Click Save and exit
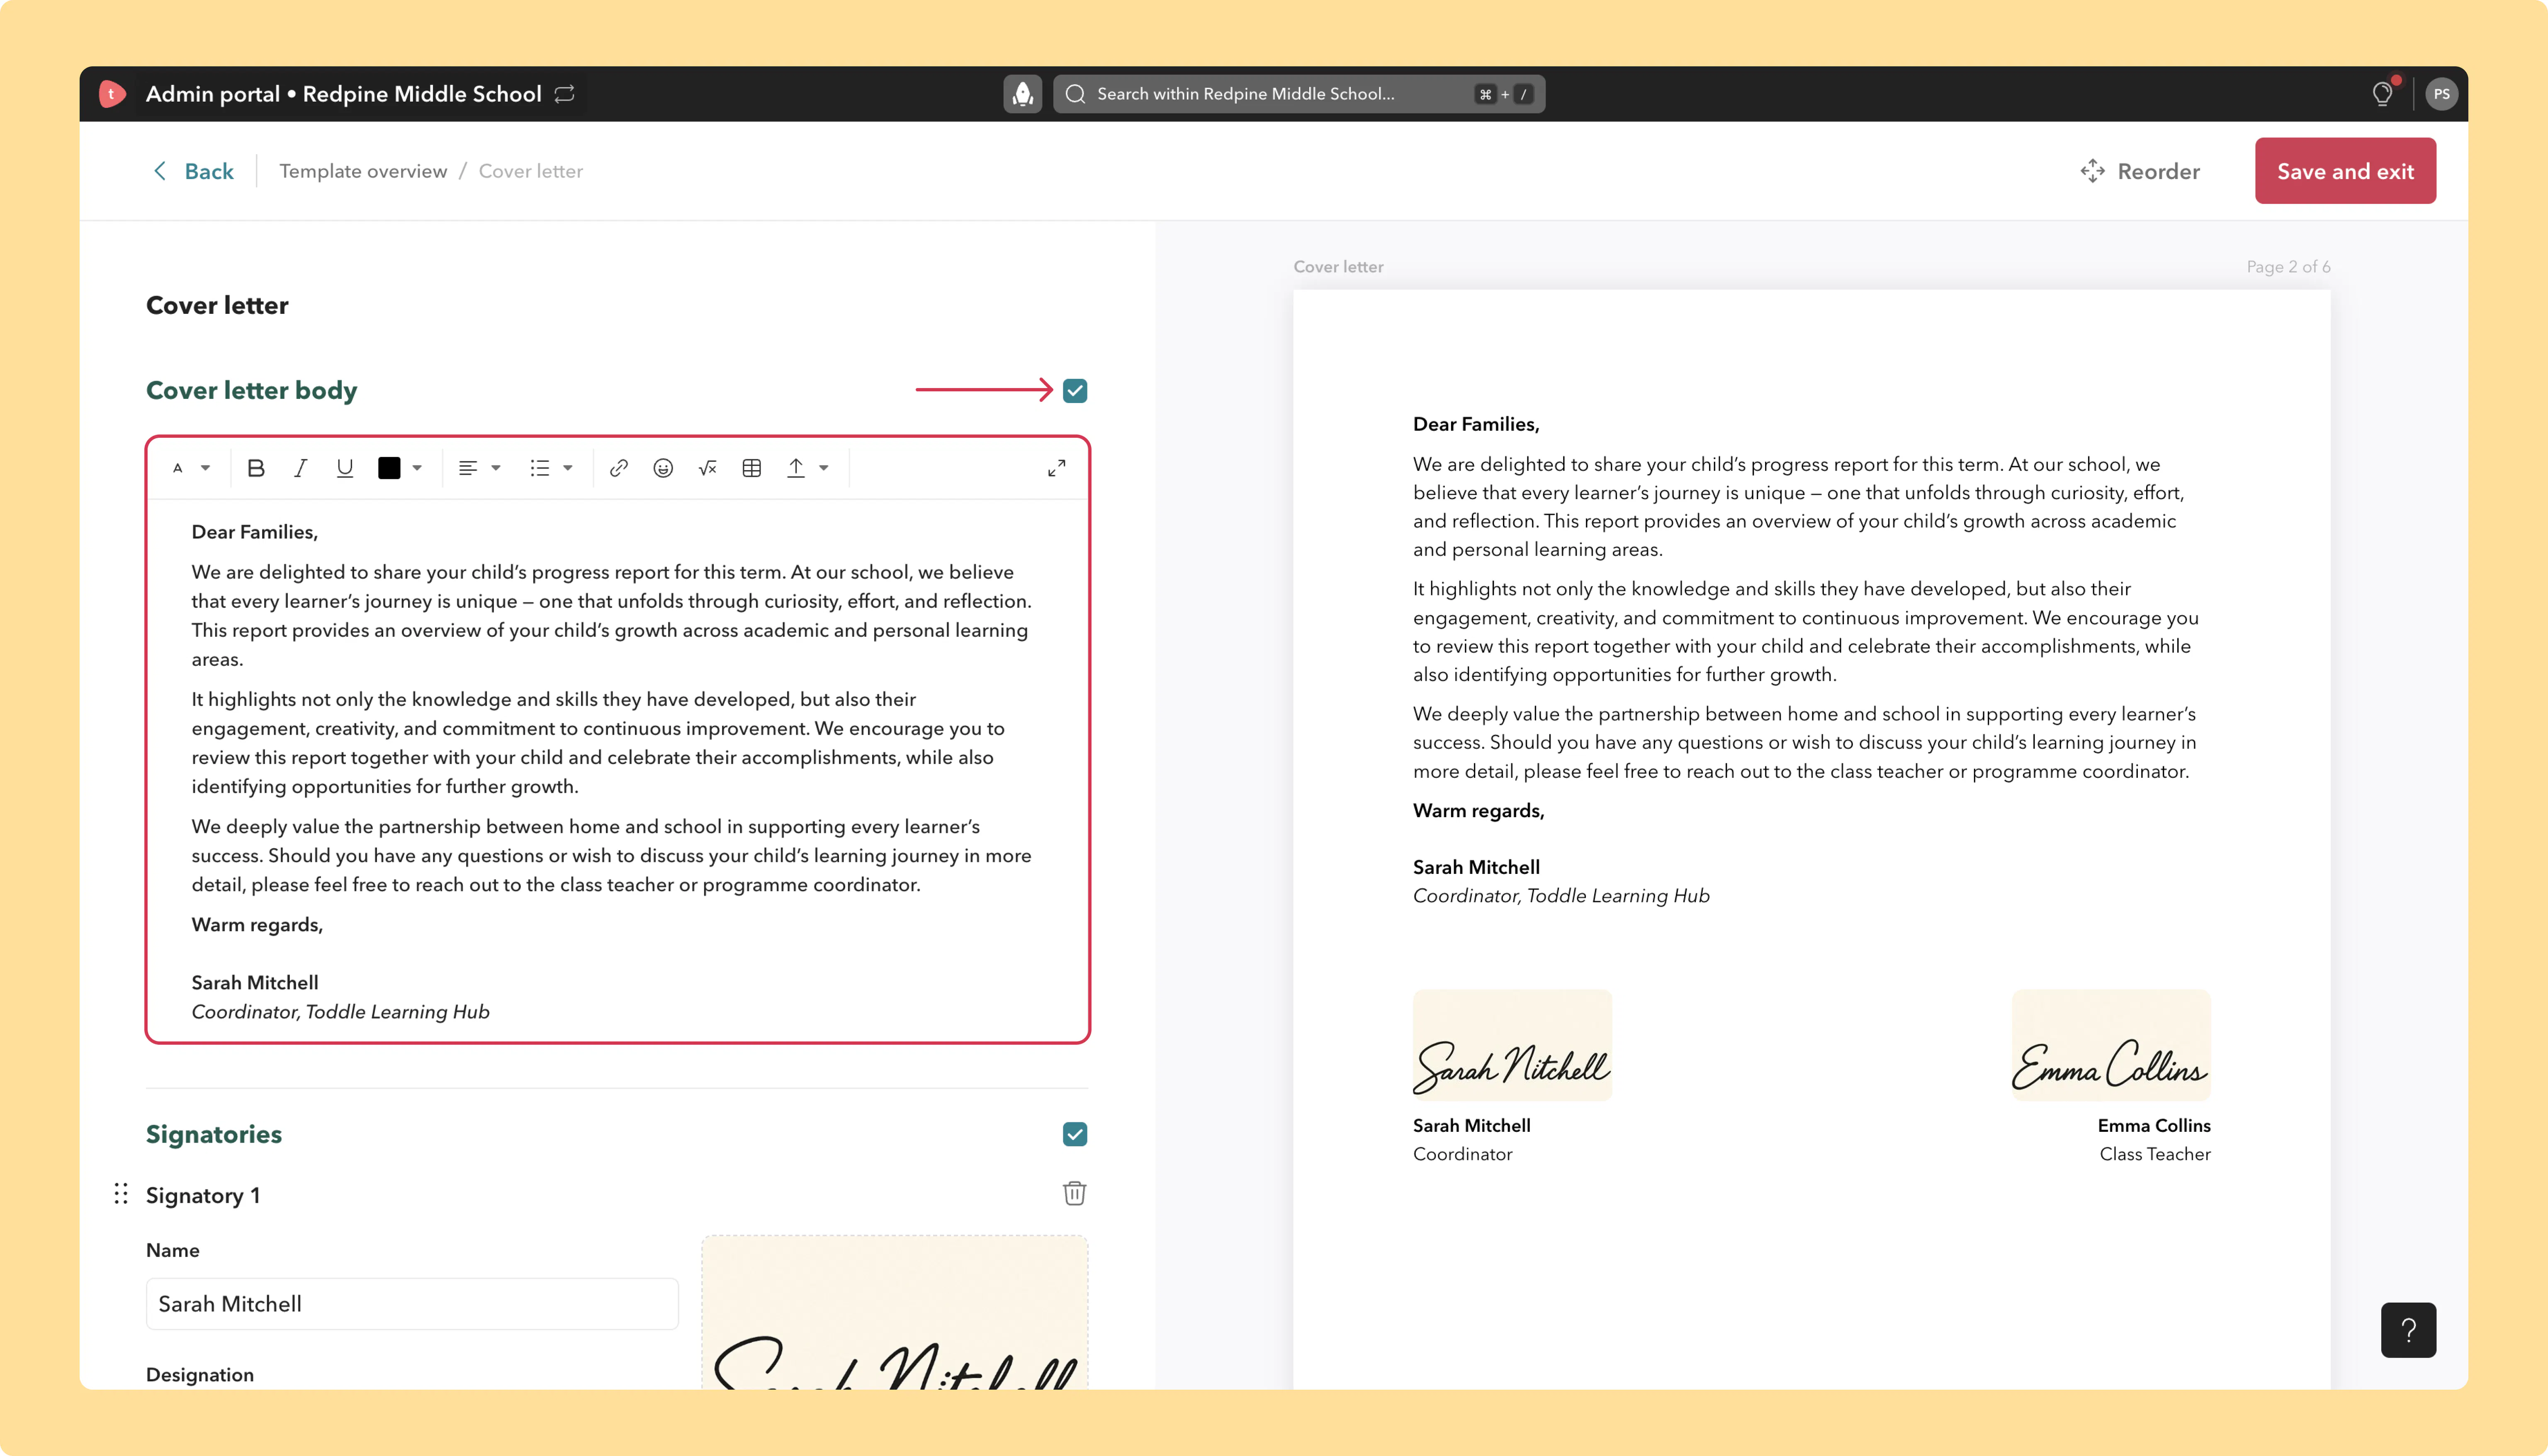Viewport: 2548px width, 1456px height. (x=2345, y=171)
